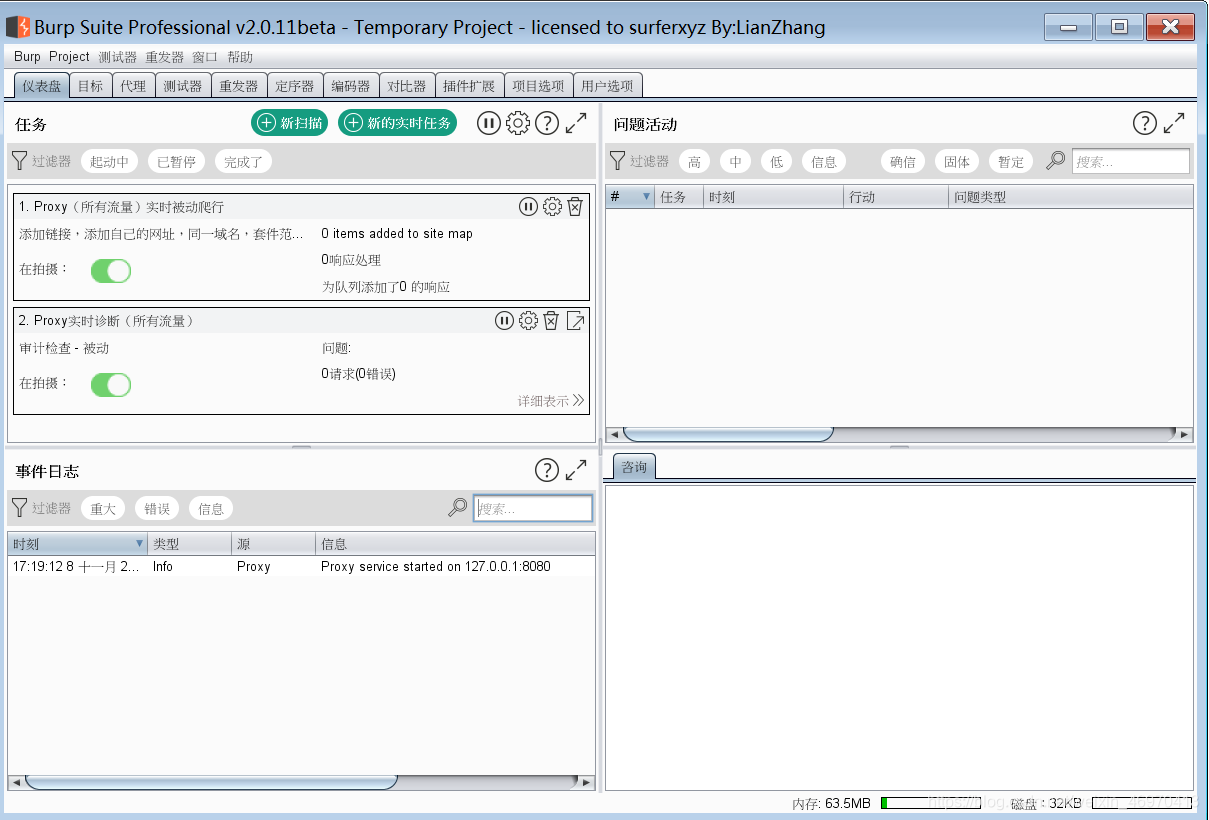Click the 类型 column header in event log
This screenshot has height=820, width=1209.
click(x=190, y=544)
